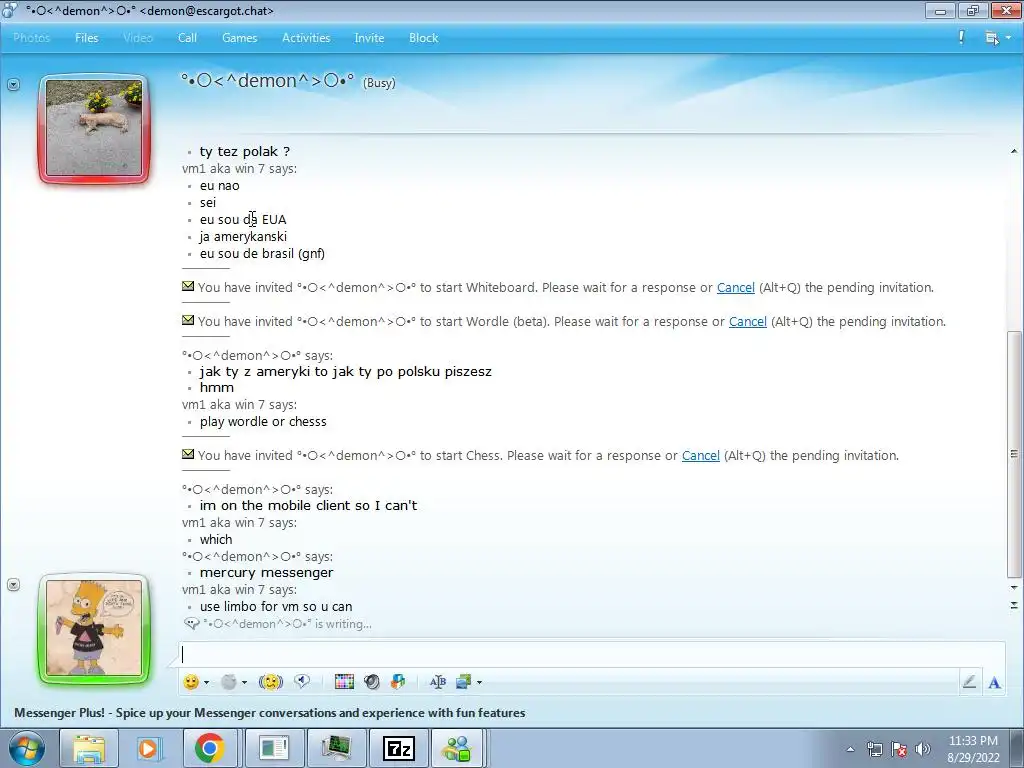Click message 'ty tez polak ?'

click(x=245, y=152)
